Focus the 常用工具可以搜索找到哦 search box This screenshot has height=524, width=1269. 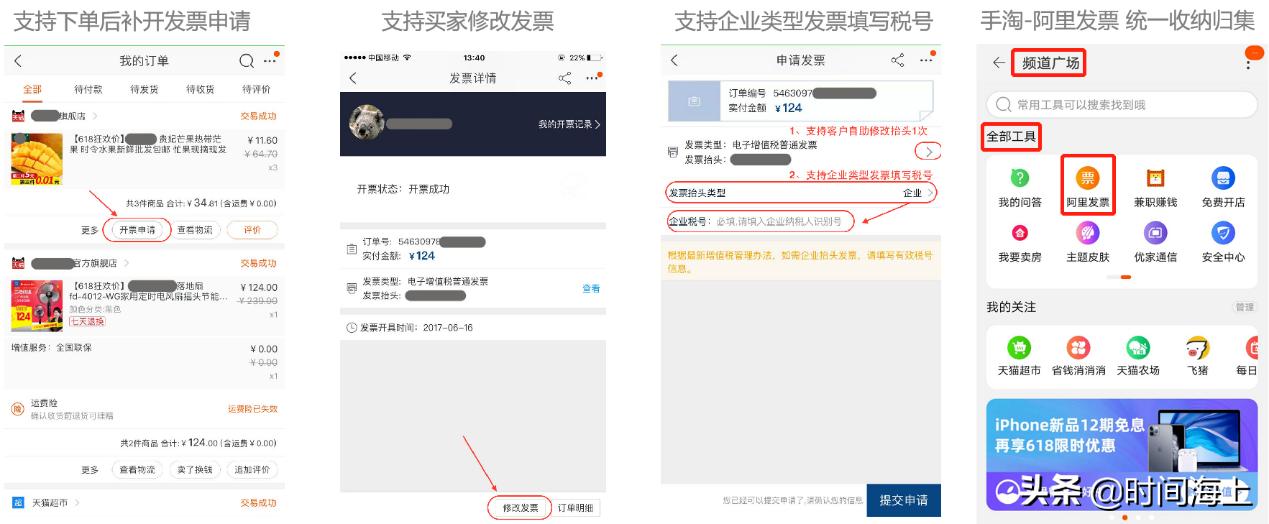(x=1121, y=104)
